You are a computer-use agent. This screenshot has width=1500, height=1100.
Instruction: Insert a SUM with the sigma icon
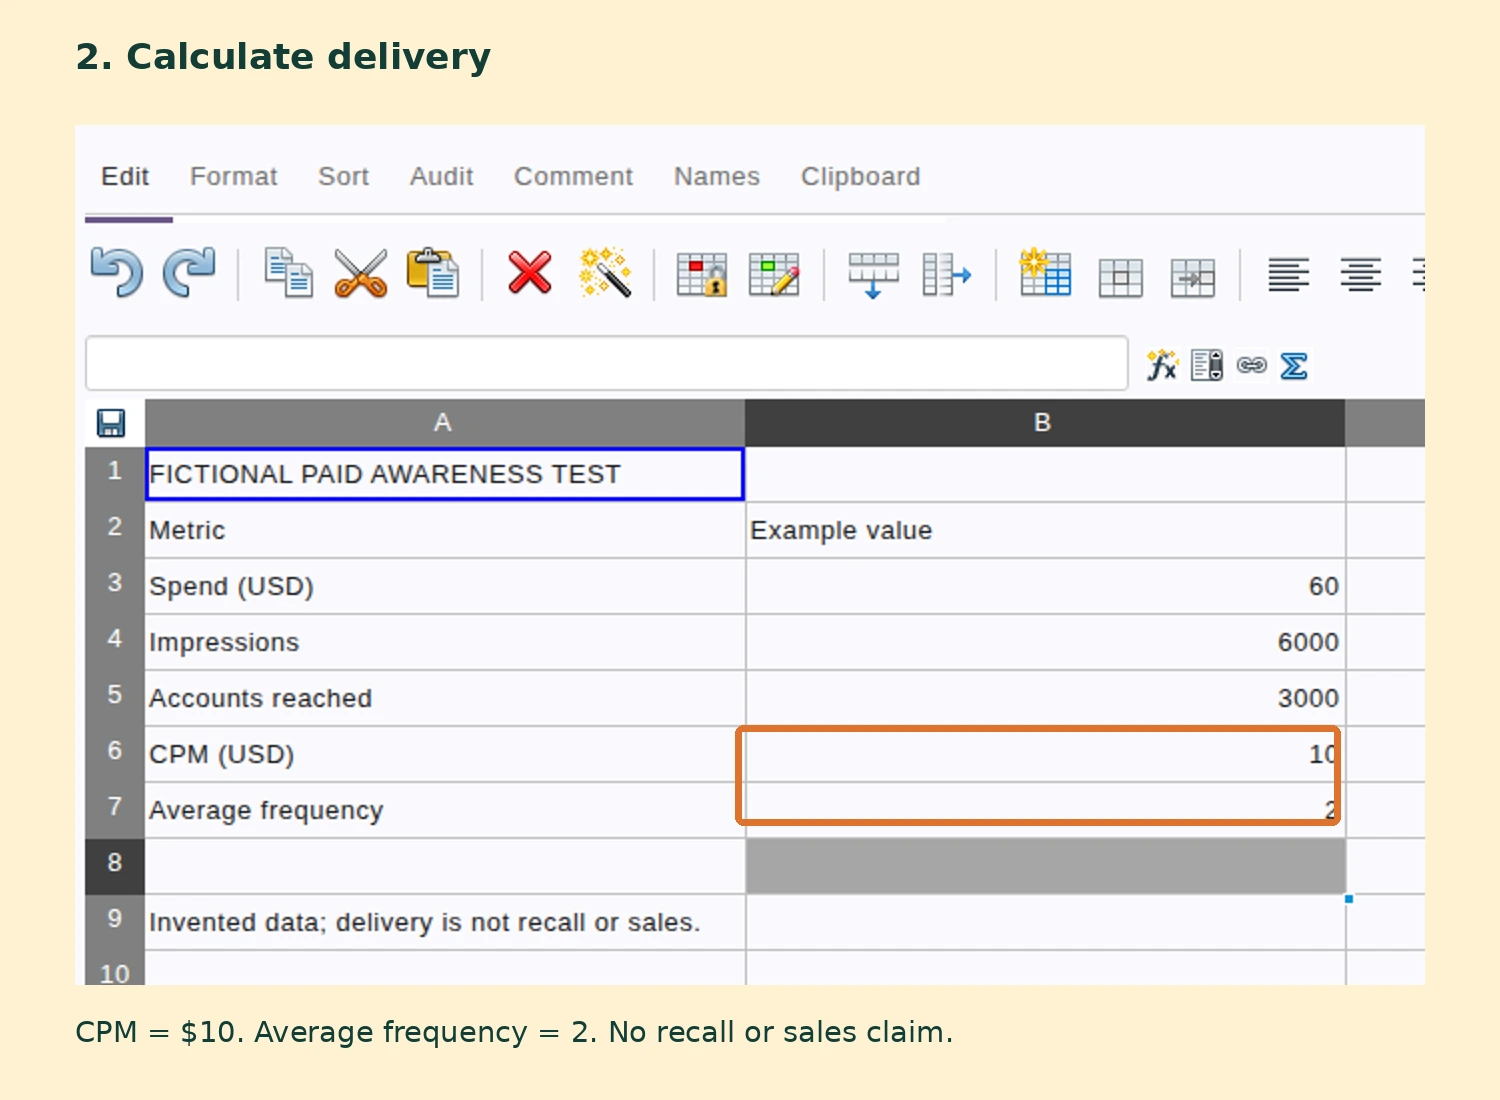(x=1294, y=366)
